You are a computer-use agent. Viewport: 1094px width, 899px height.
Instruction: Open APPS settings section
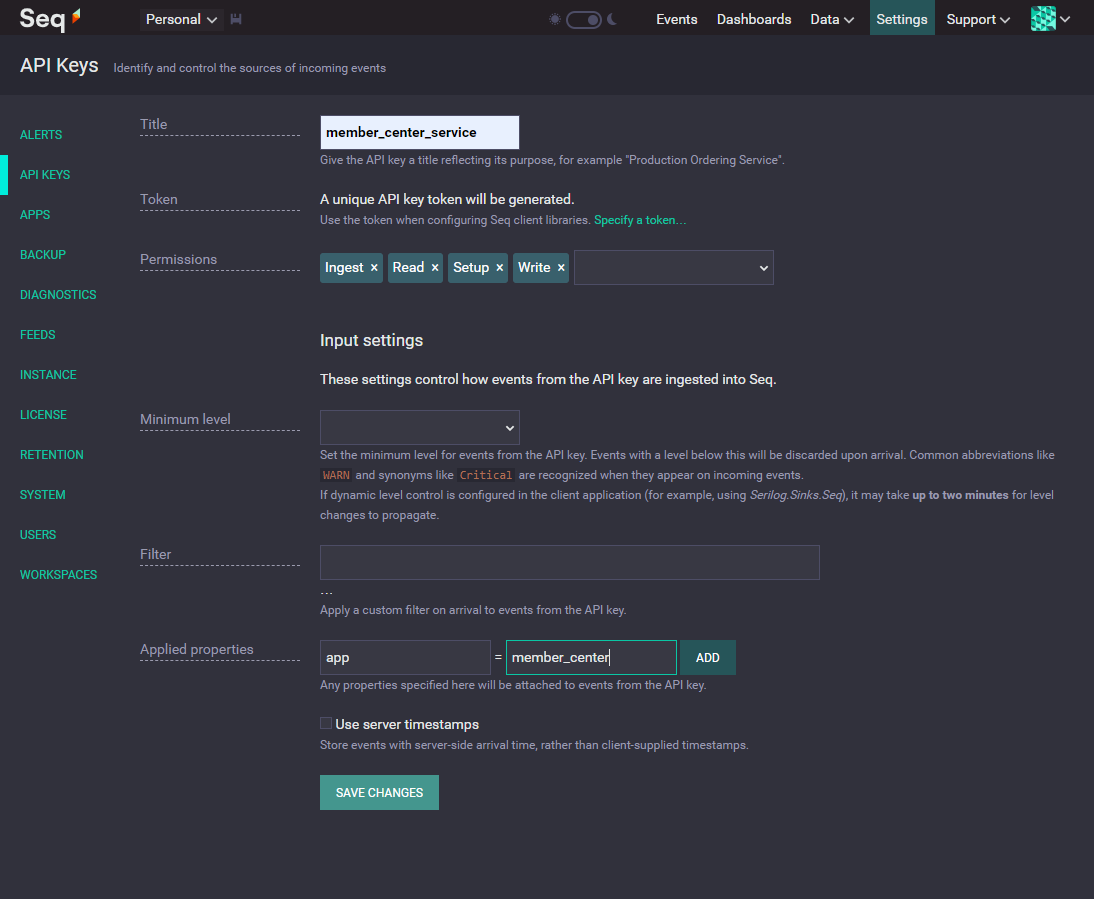[x=35, y=215]
